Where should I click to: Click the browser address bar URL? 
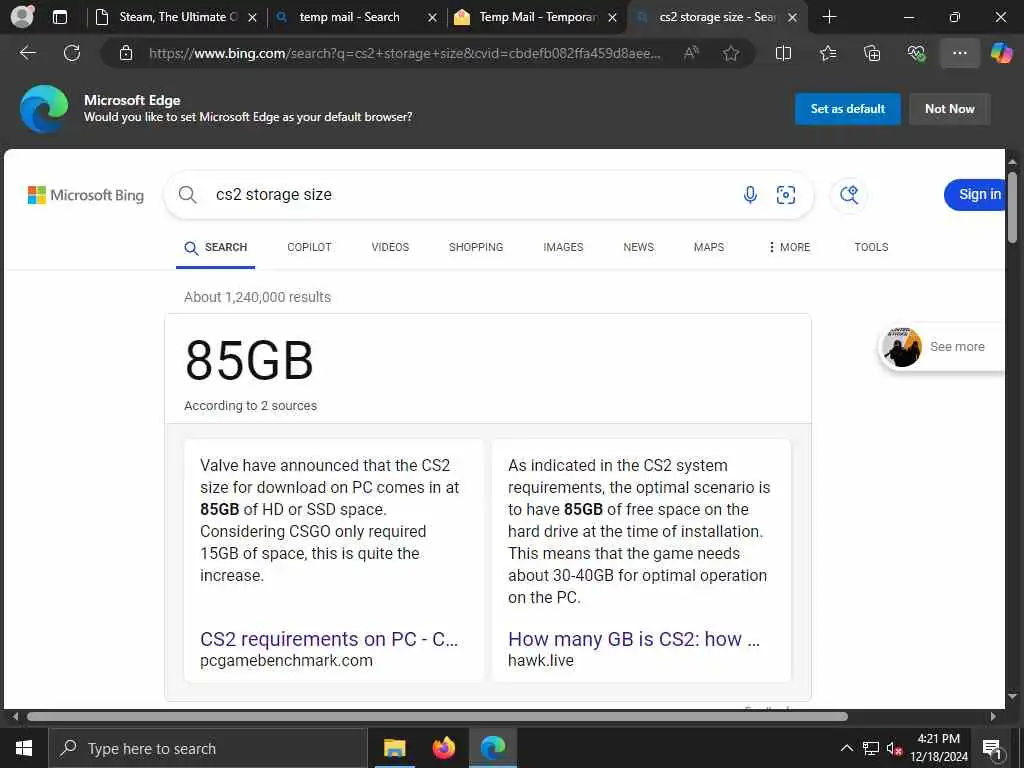pos(405,53)
